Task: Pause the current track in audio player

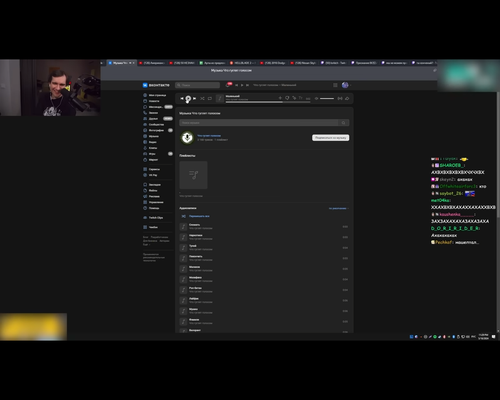Action: pos(188,98)
